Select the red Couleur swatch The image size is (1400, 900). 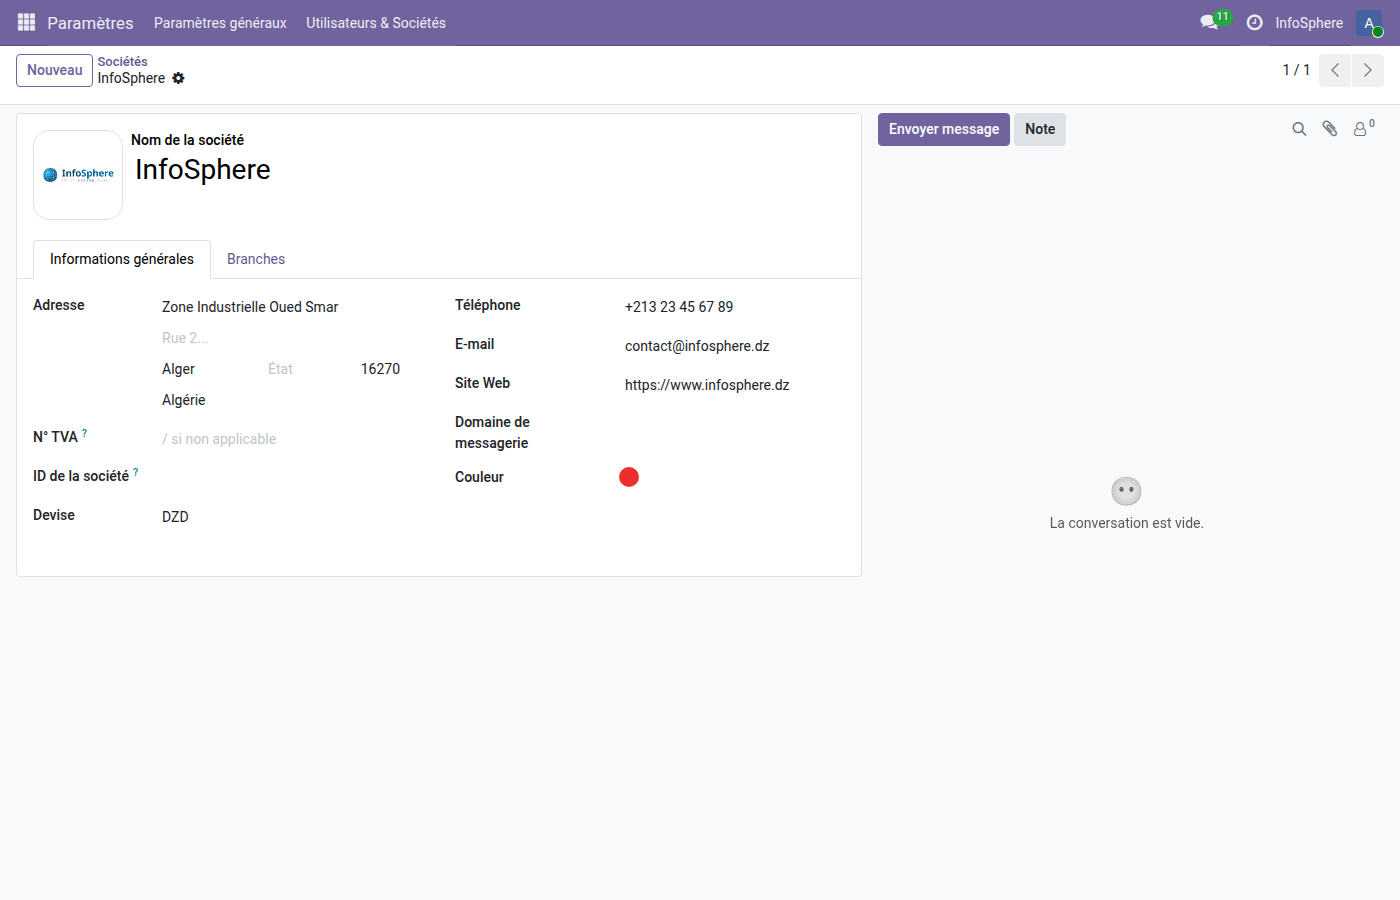pyautogui.click(x=629, y=477)
